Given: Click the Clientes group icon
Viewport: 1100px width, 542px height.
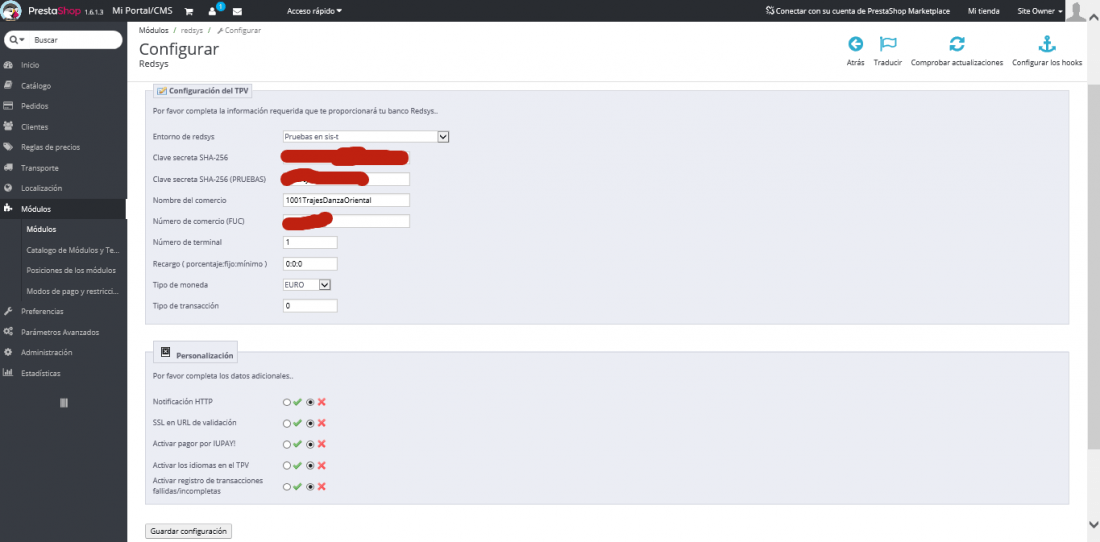Looking at the screenshot, I should (8, 127).
